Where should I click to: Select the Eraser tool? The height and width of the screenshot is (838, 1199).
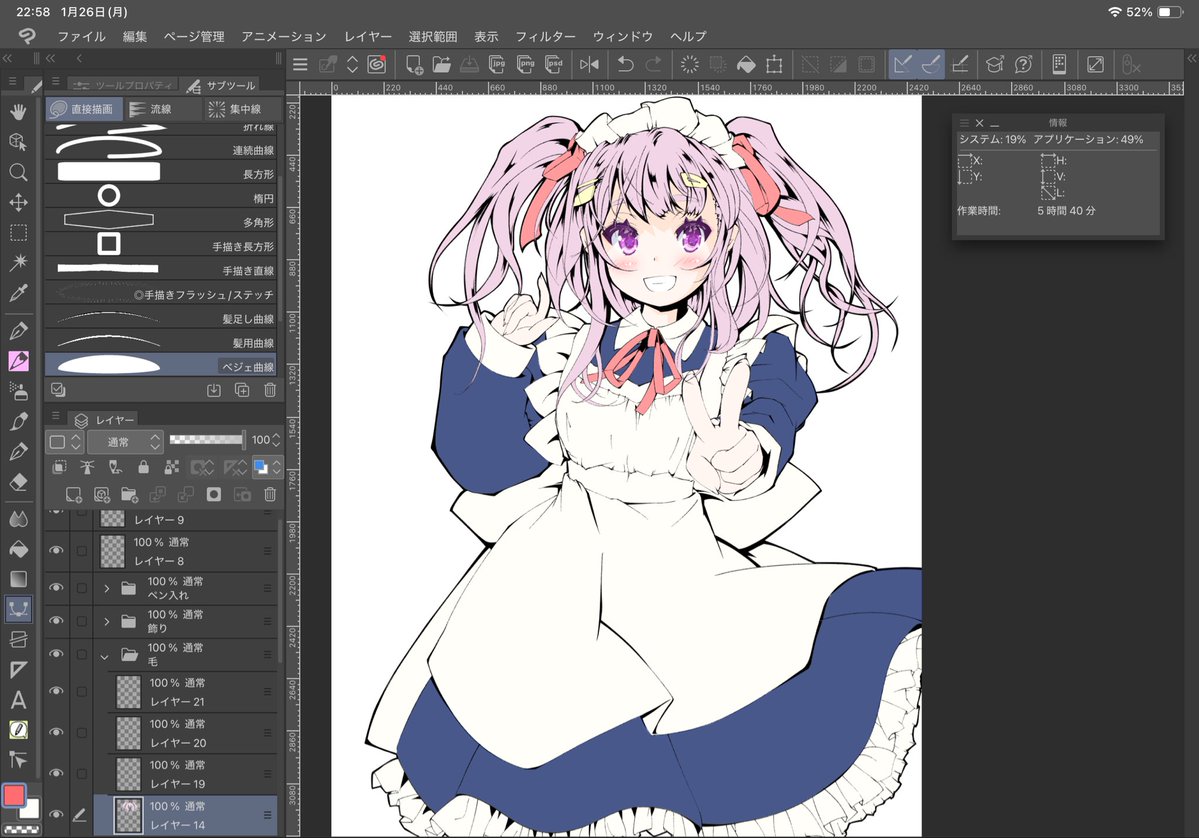click(18, 482)
